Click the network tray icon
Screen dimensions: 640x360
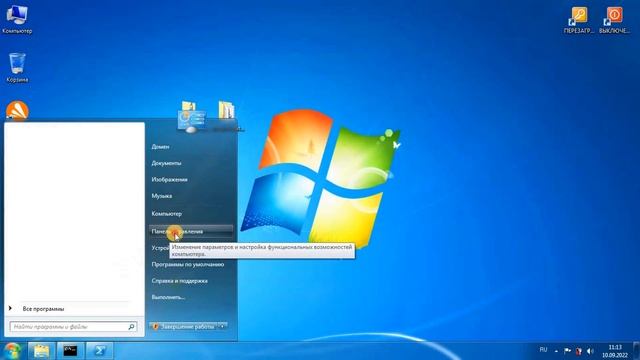[578, 351]
